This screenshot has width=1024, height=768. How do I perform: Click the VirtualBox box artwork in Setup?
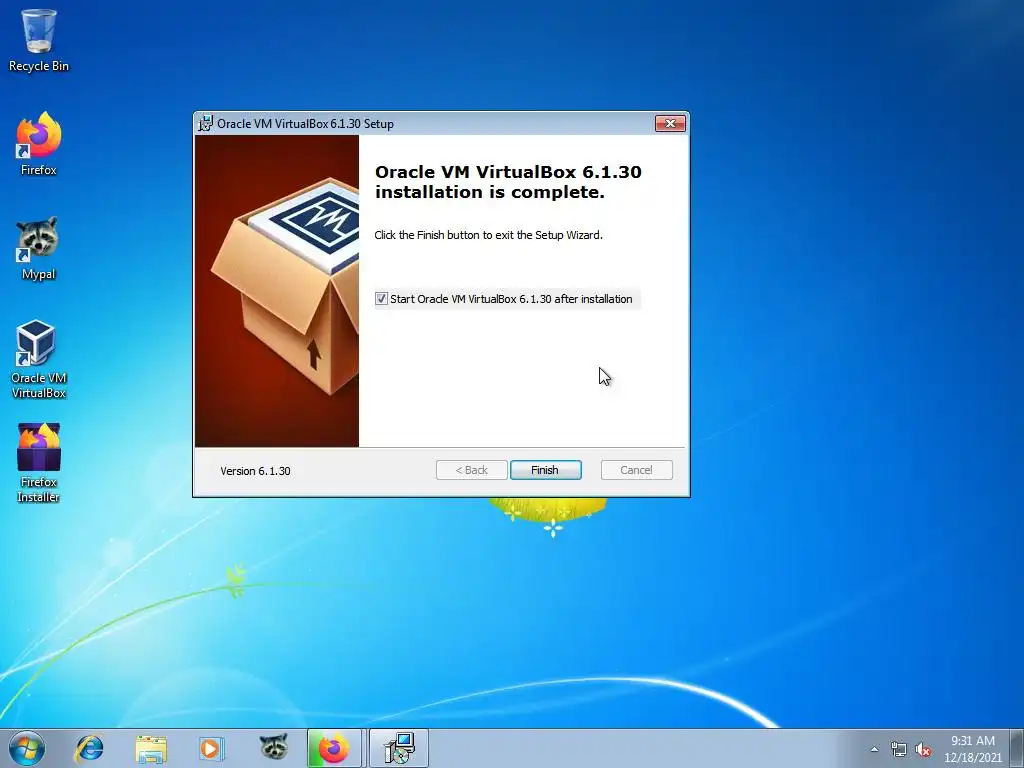[x=277, y=291]
